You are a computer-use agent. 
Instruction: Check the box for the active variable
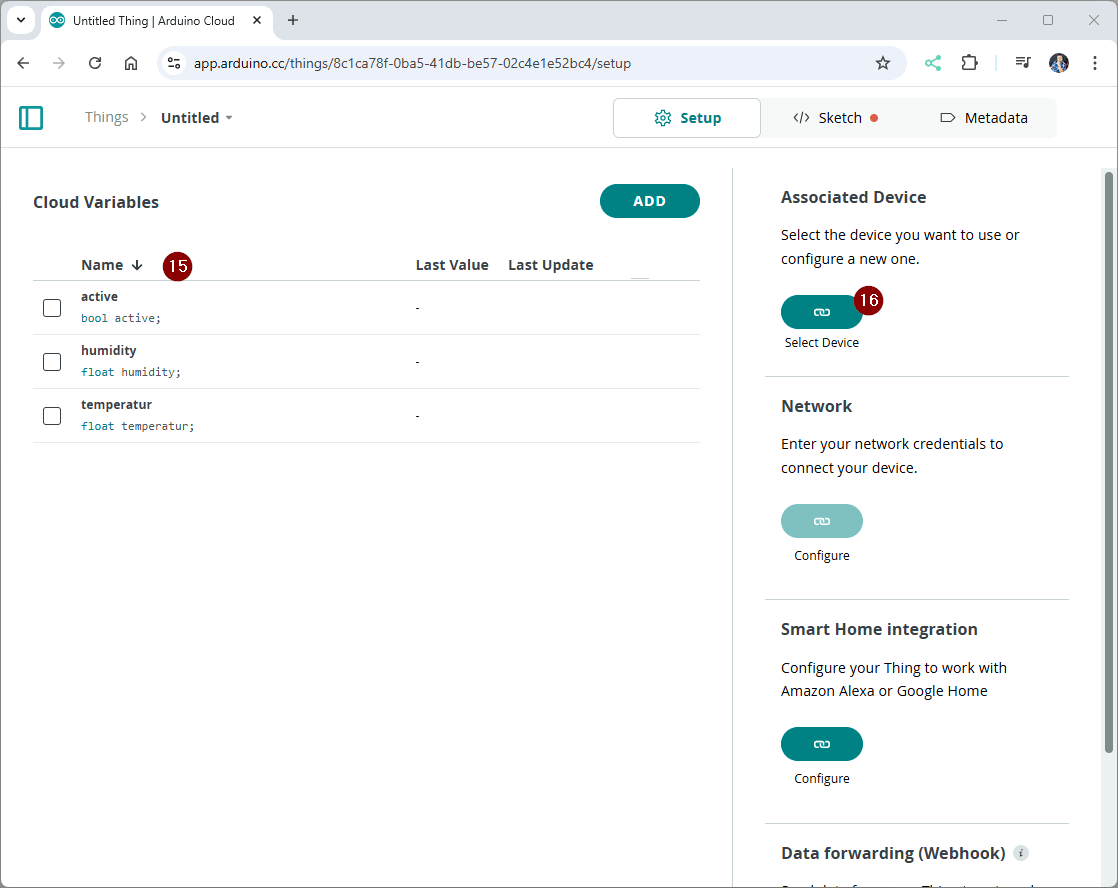52,308
